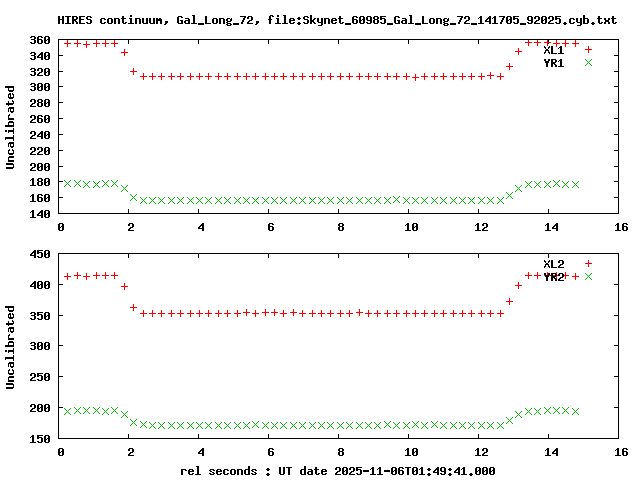Click the 'Uncalibrated' label of the XL1/YR1 plot
Image resolution: width=640 pixels, height=480 pixels.
10,127
